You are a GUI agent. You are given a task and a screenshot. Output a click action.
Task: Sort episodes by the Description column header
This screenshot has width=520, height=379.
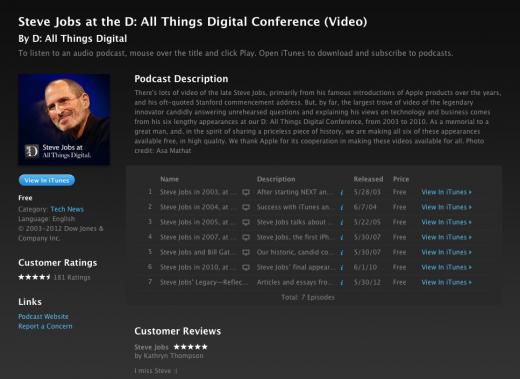tap(276, 179)
